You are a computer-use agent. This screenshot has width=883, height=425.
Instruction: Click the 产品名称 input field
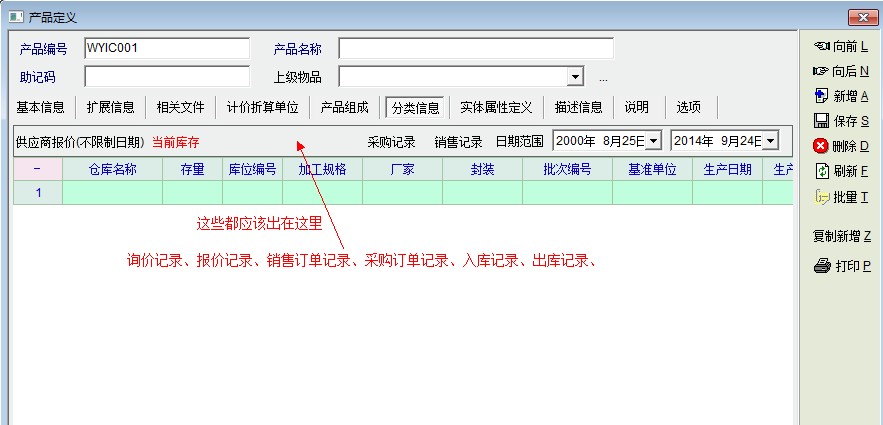click(475, 48)
